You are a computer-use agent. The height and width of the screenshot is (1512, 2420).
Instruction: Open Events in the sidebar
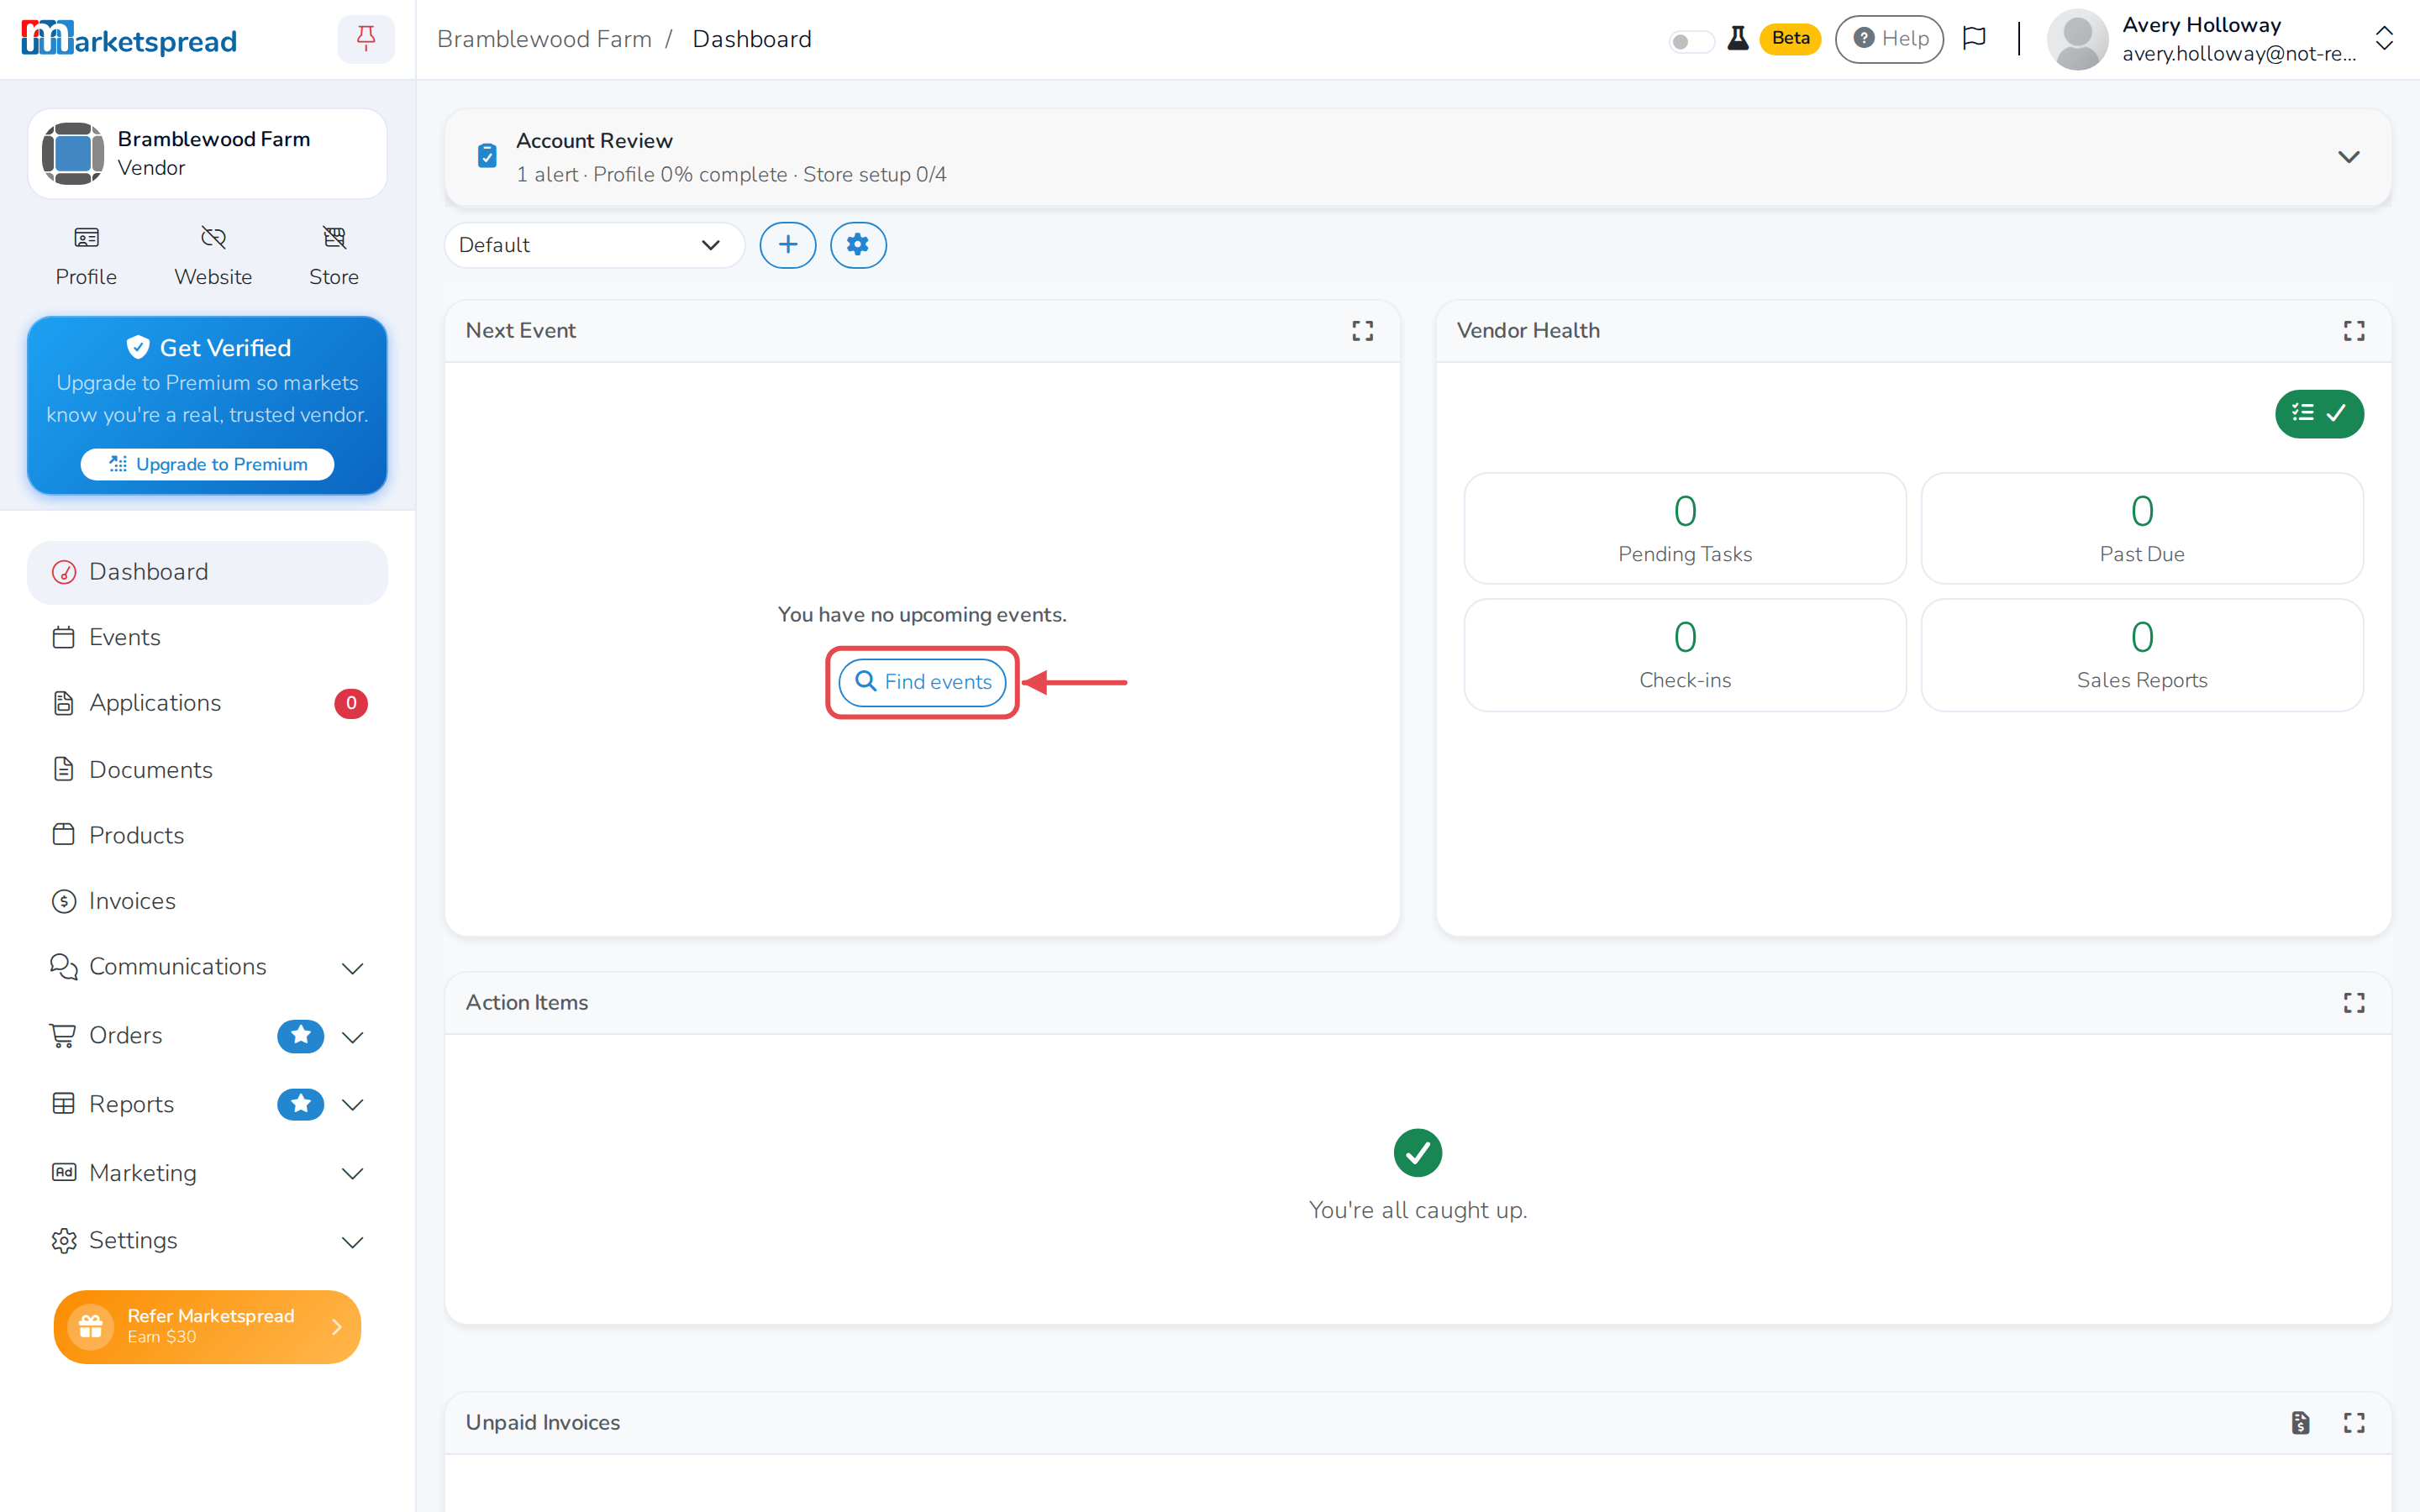[208, 637]
